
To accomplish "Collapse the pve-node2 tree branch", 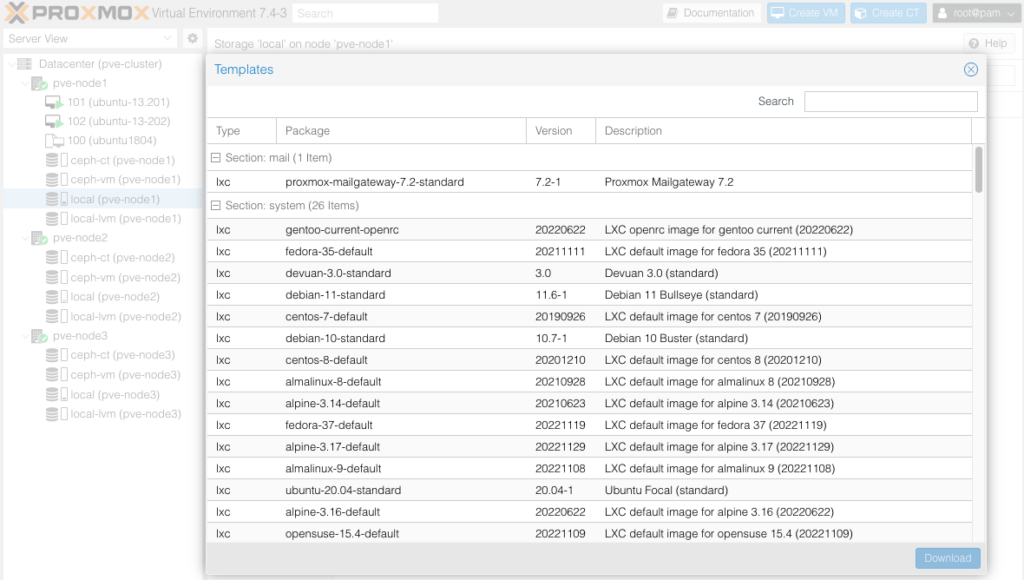I will tap(25, 238).
